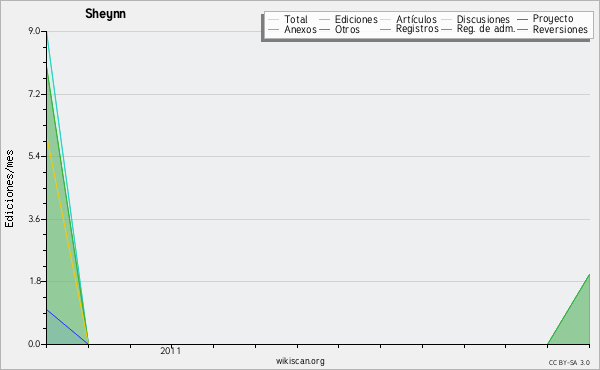
Task: Click the '7.2' y-axis label
Action: [x=34, y=94]
